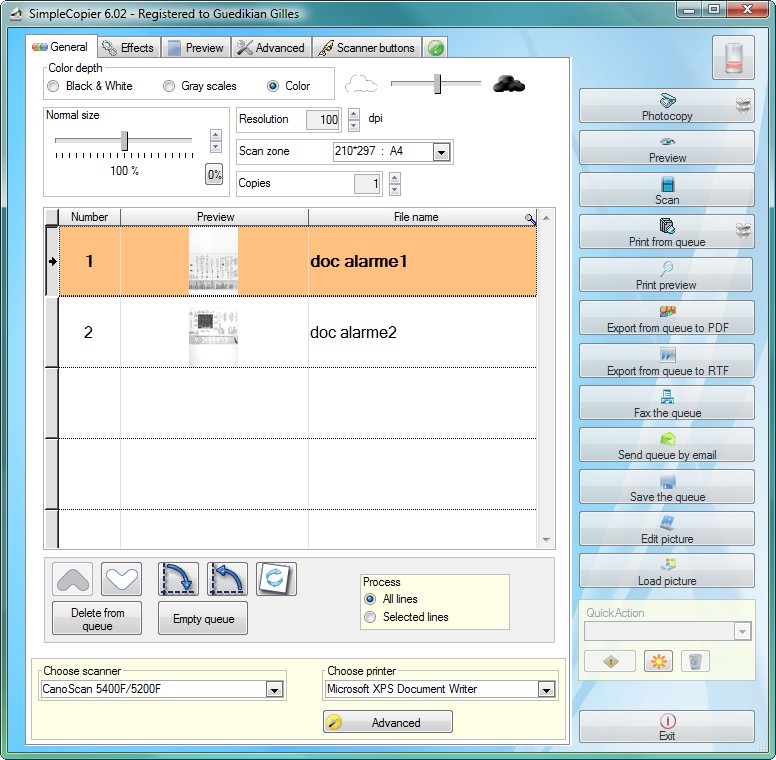776x760 pixels.
Task: Open Edit picture
Action: 667,529
